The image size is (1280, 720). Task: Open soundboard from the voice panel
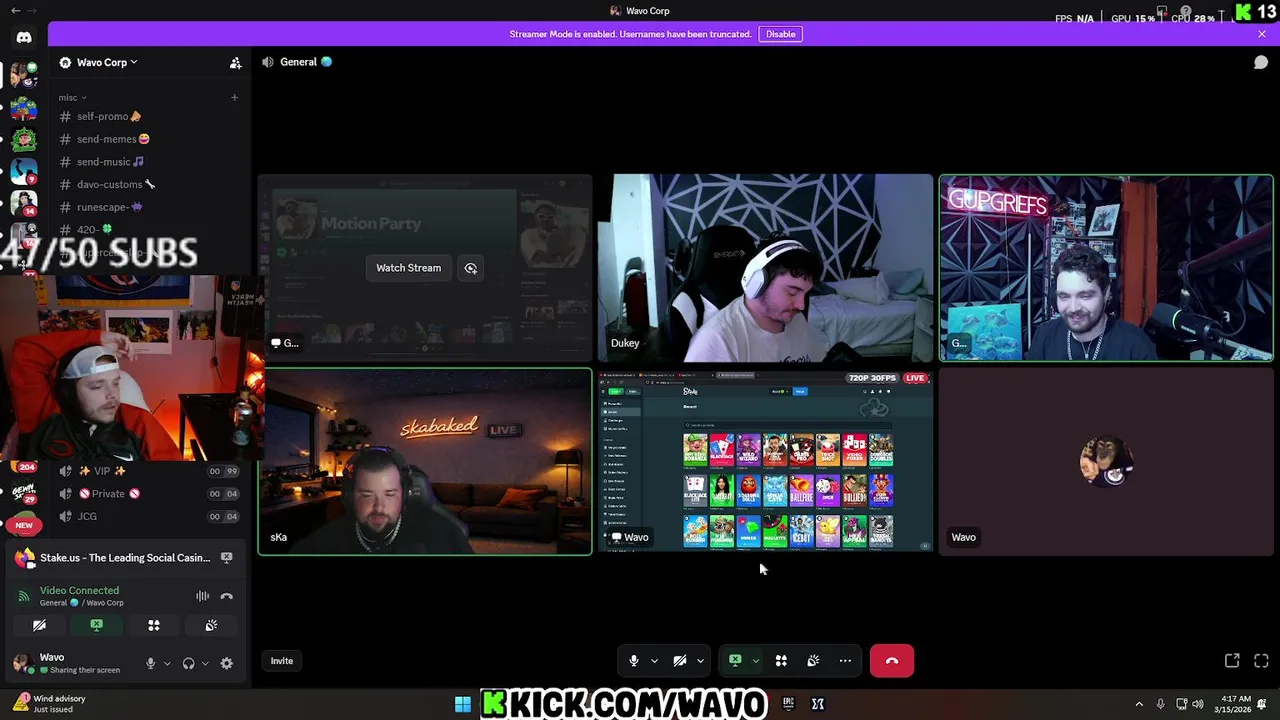point(211,625)
